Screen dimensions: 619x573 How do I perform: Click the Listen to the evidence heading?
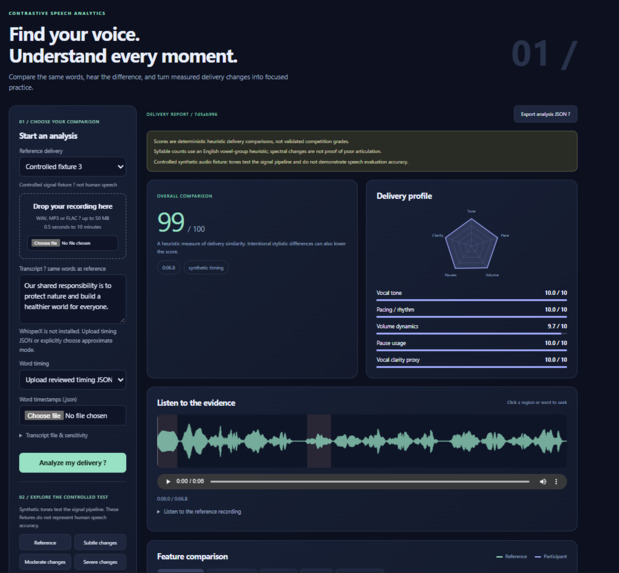(196, 403)
